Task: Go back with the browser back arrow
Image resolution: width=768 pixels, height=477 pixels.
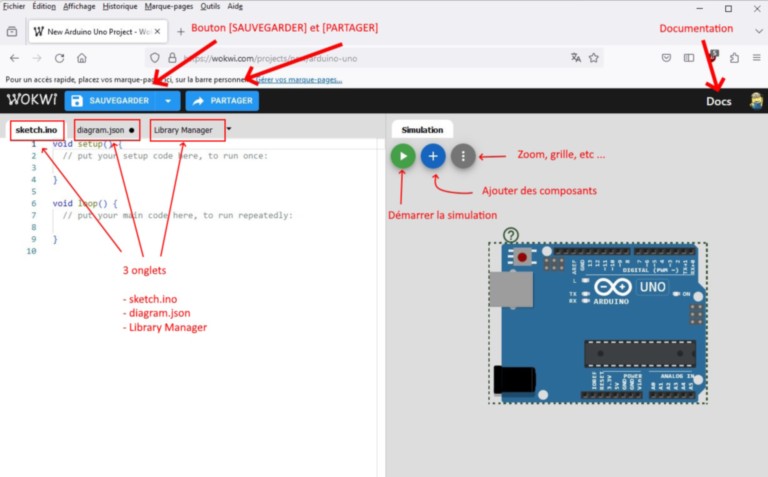Action: (x=14, y=58)
